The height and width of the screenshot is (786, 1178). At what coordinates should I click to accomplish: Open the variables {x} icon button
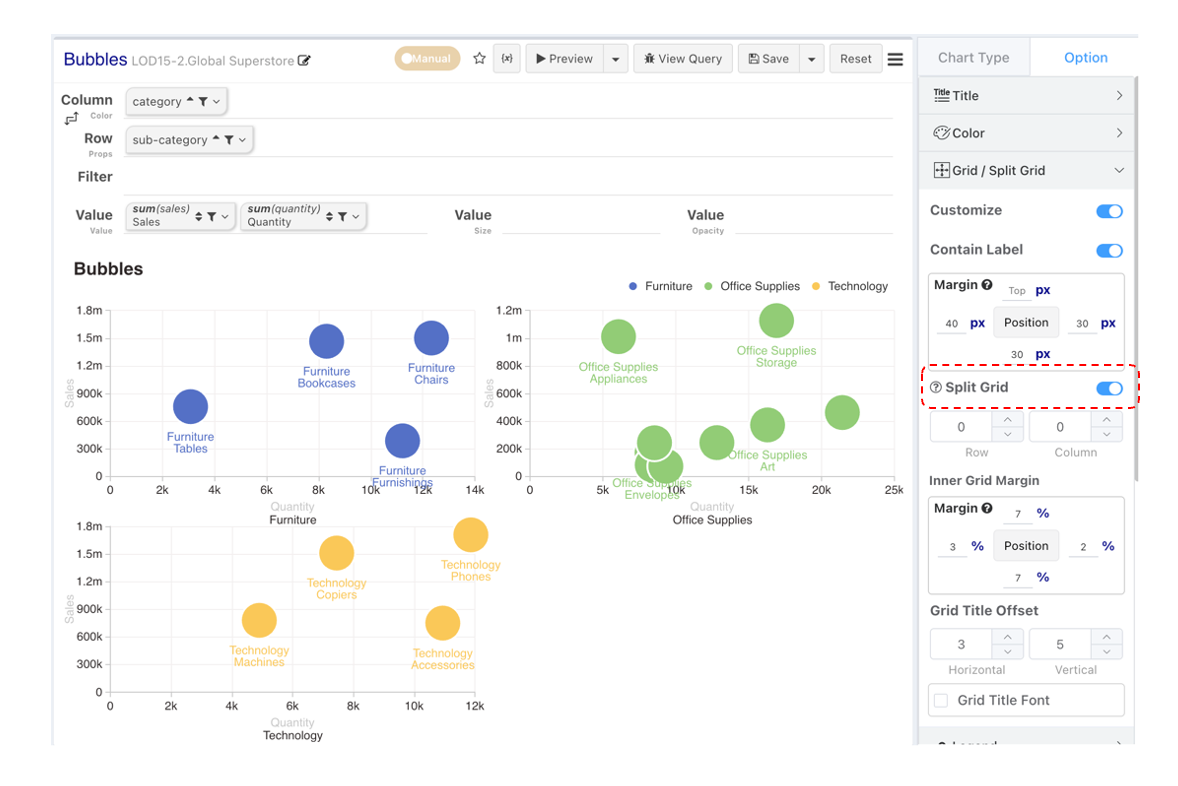coord(507,58)
